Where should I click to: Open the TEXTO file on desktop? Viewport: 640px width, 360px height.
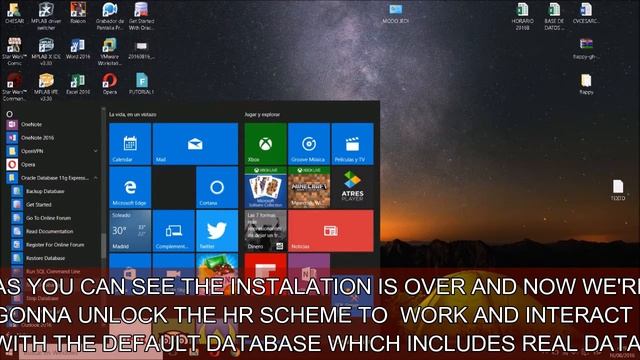coord(618,190)
